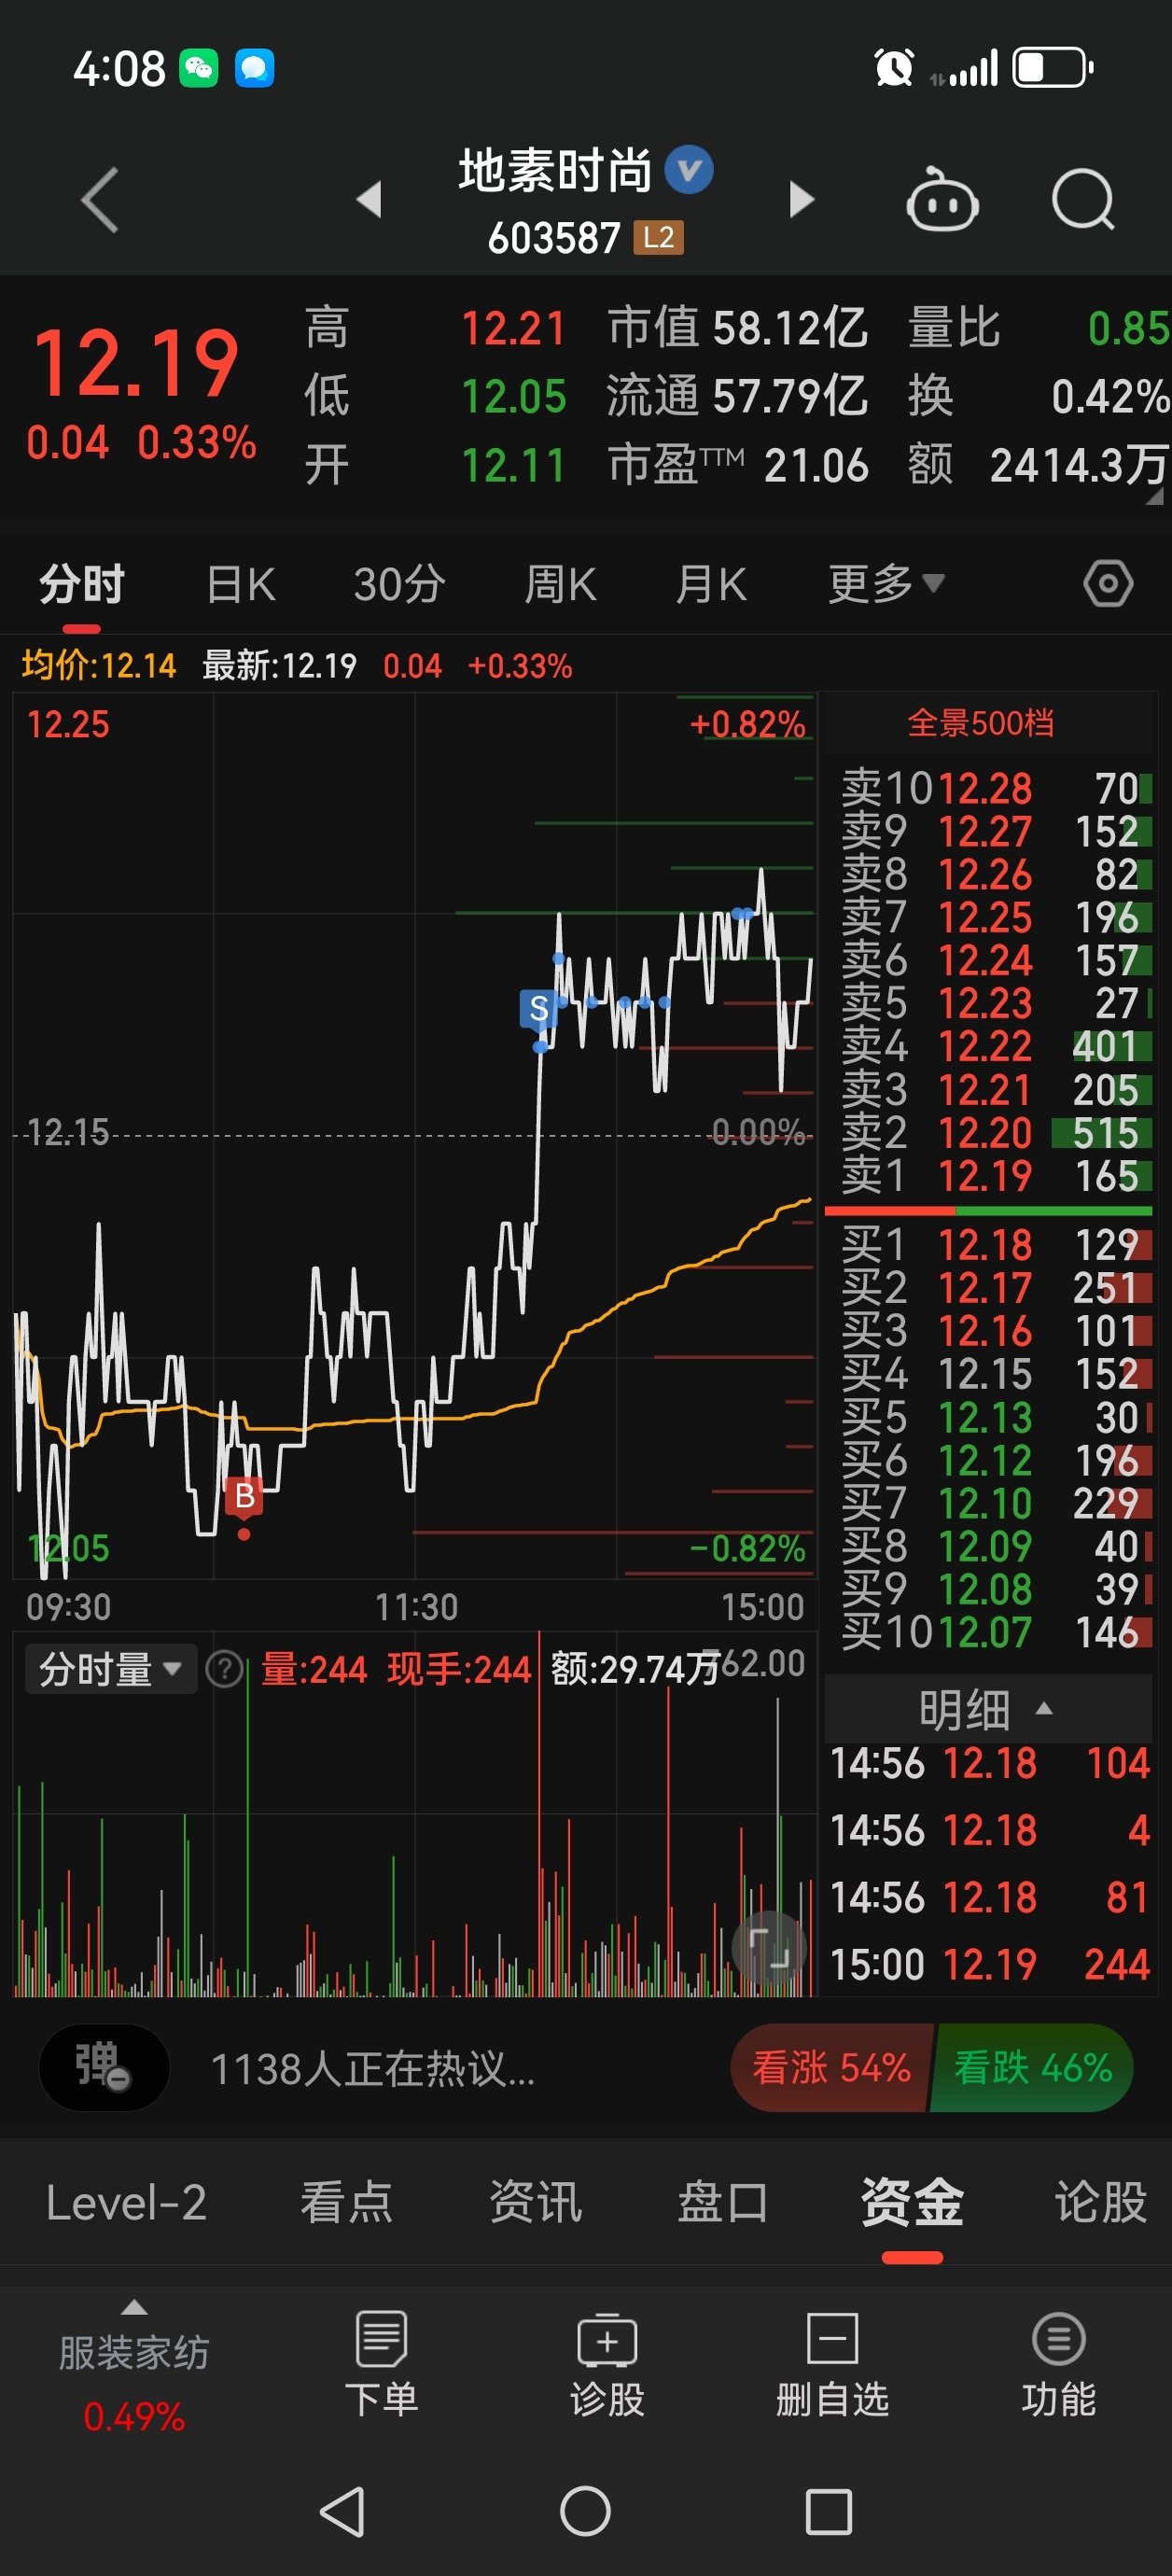The height and width of the screenshot is (2576, 1172).
Task: Open the 1138人正在热议 discussion
Action: 372,2068
